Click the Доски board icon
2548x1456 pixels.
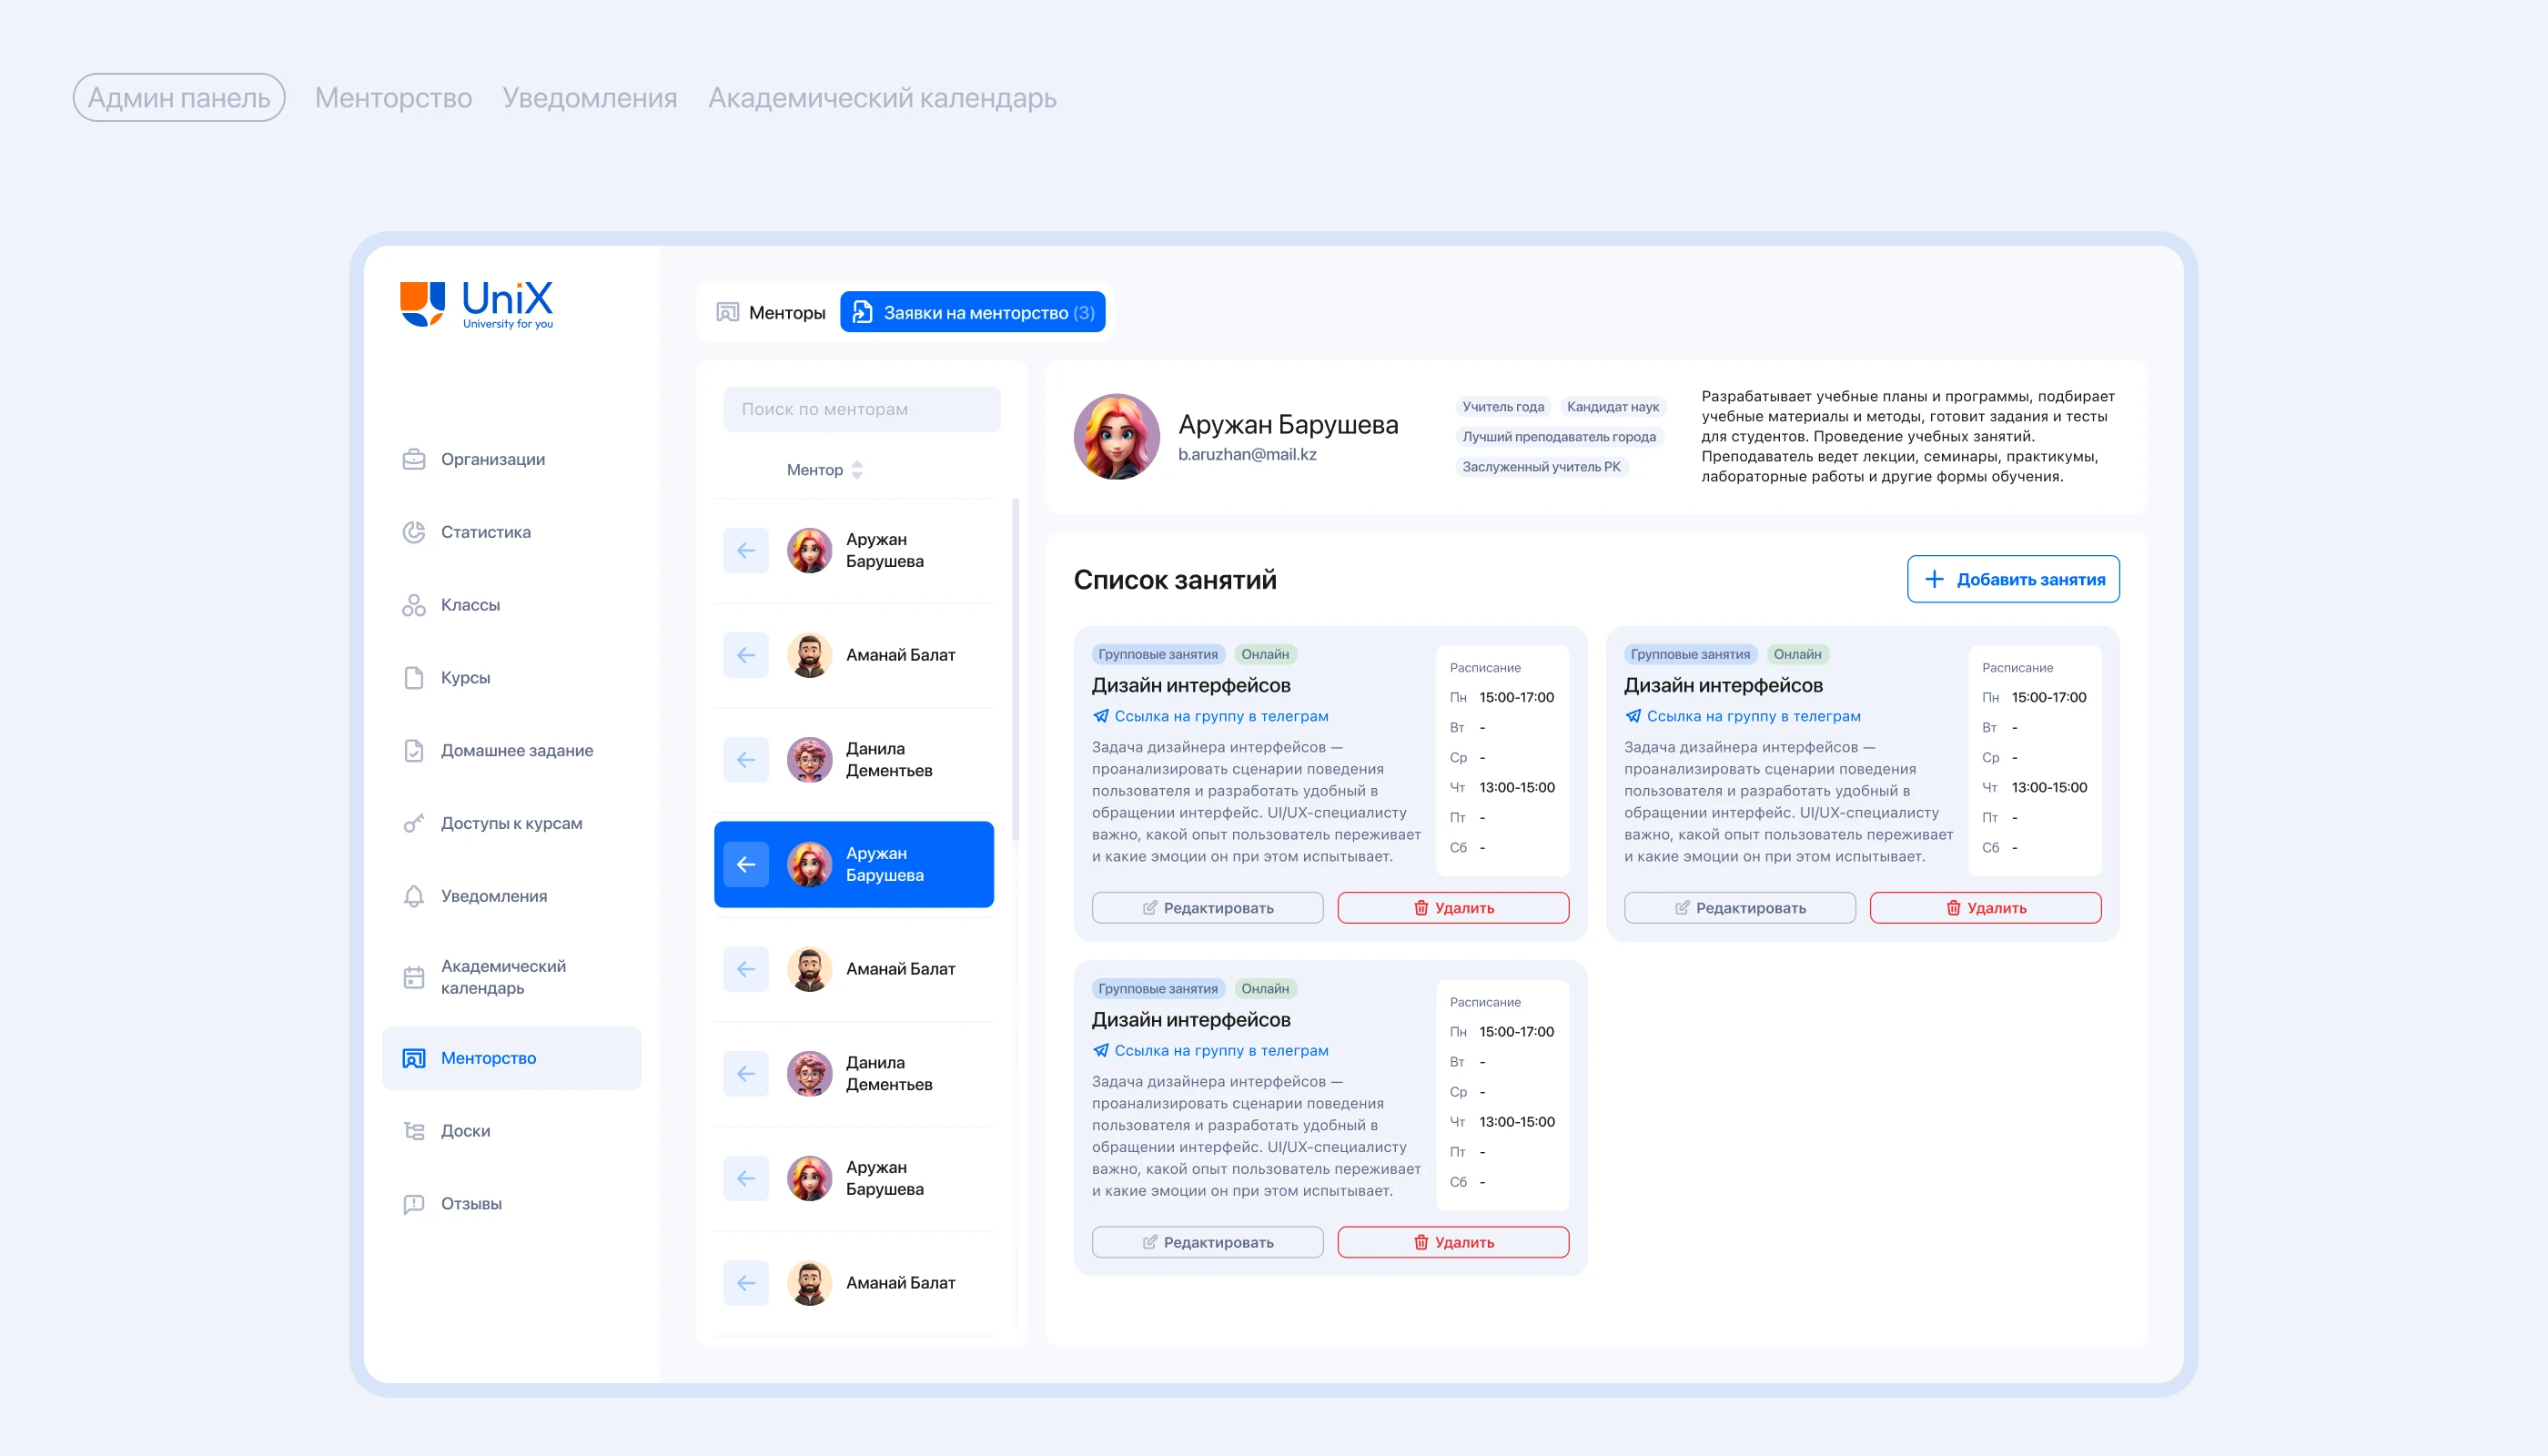point(413,1131)
